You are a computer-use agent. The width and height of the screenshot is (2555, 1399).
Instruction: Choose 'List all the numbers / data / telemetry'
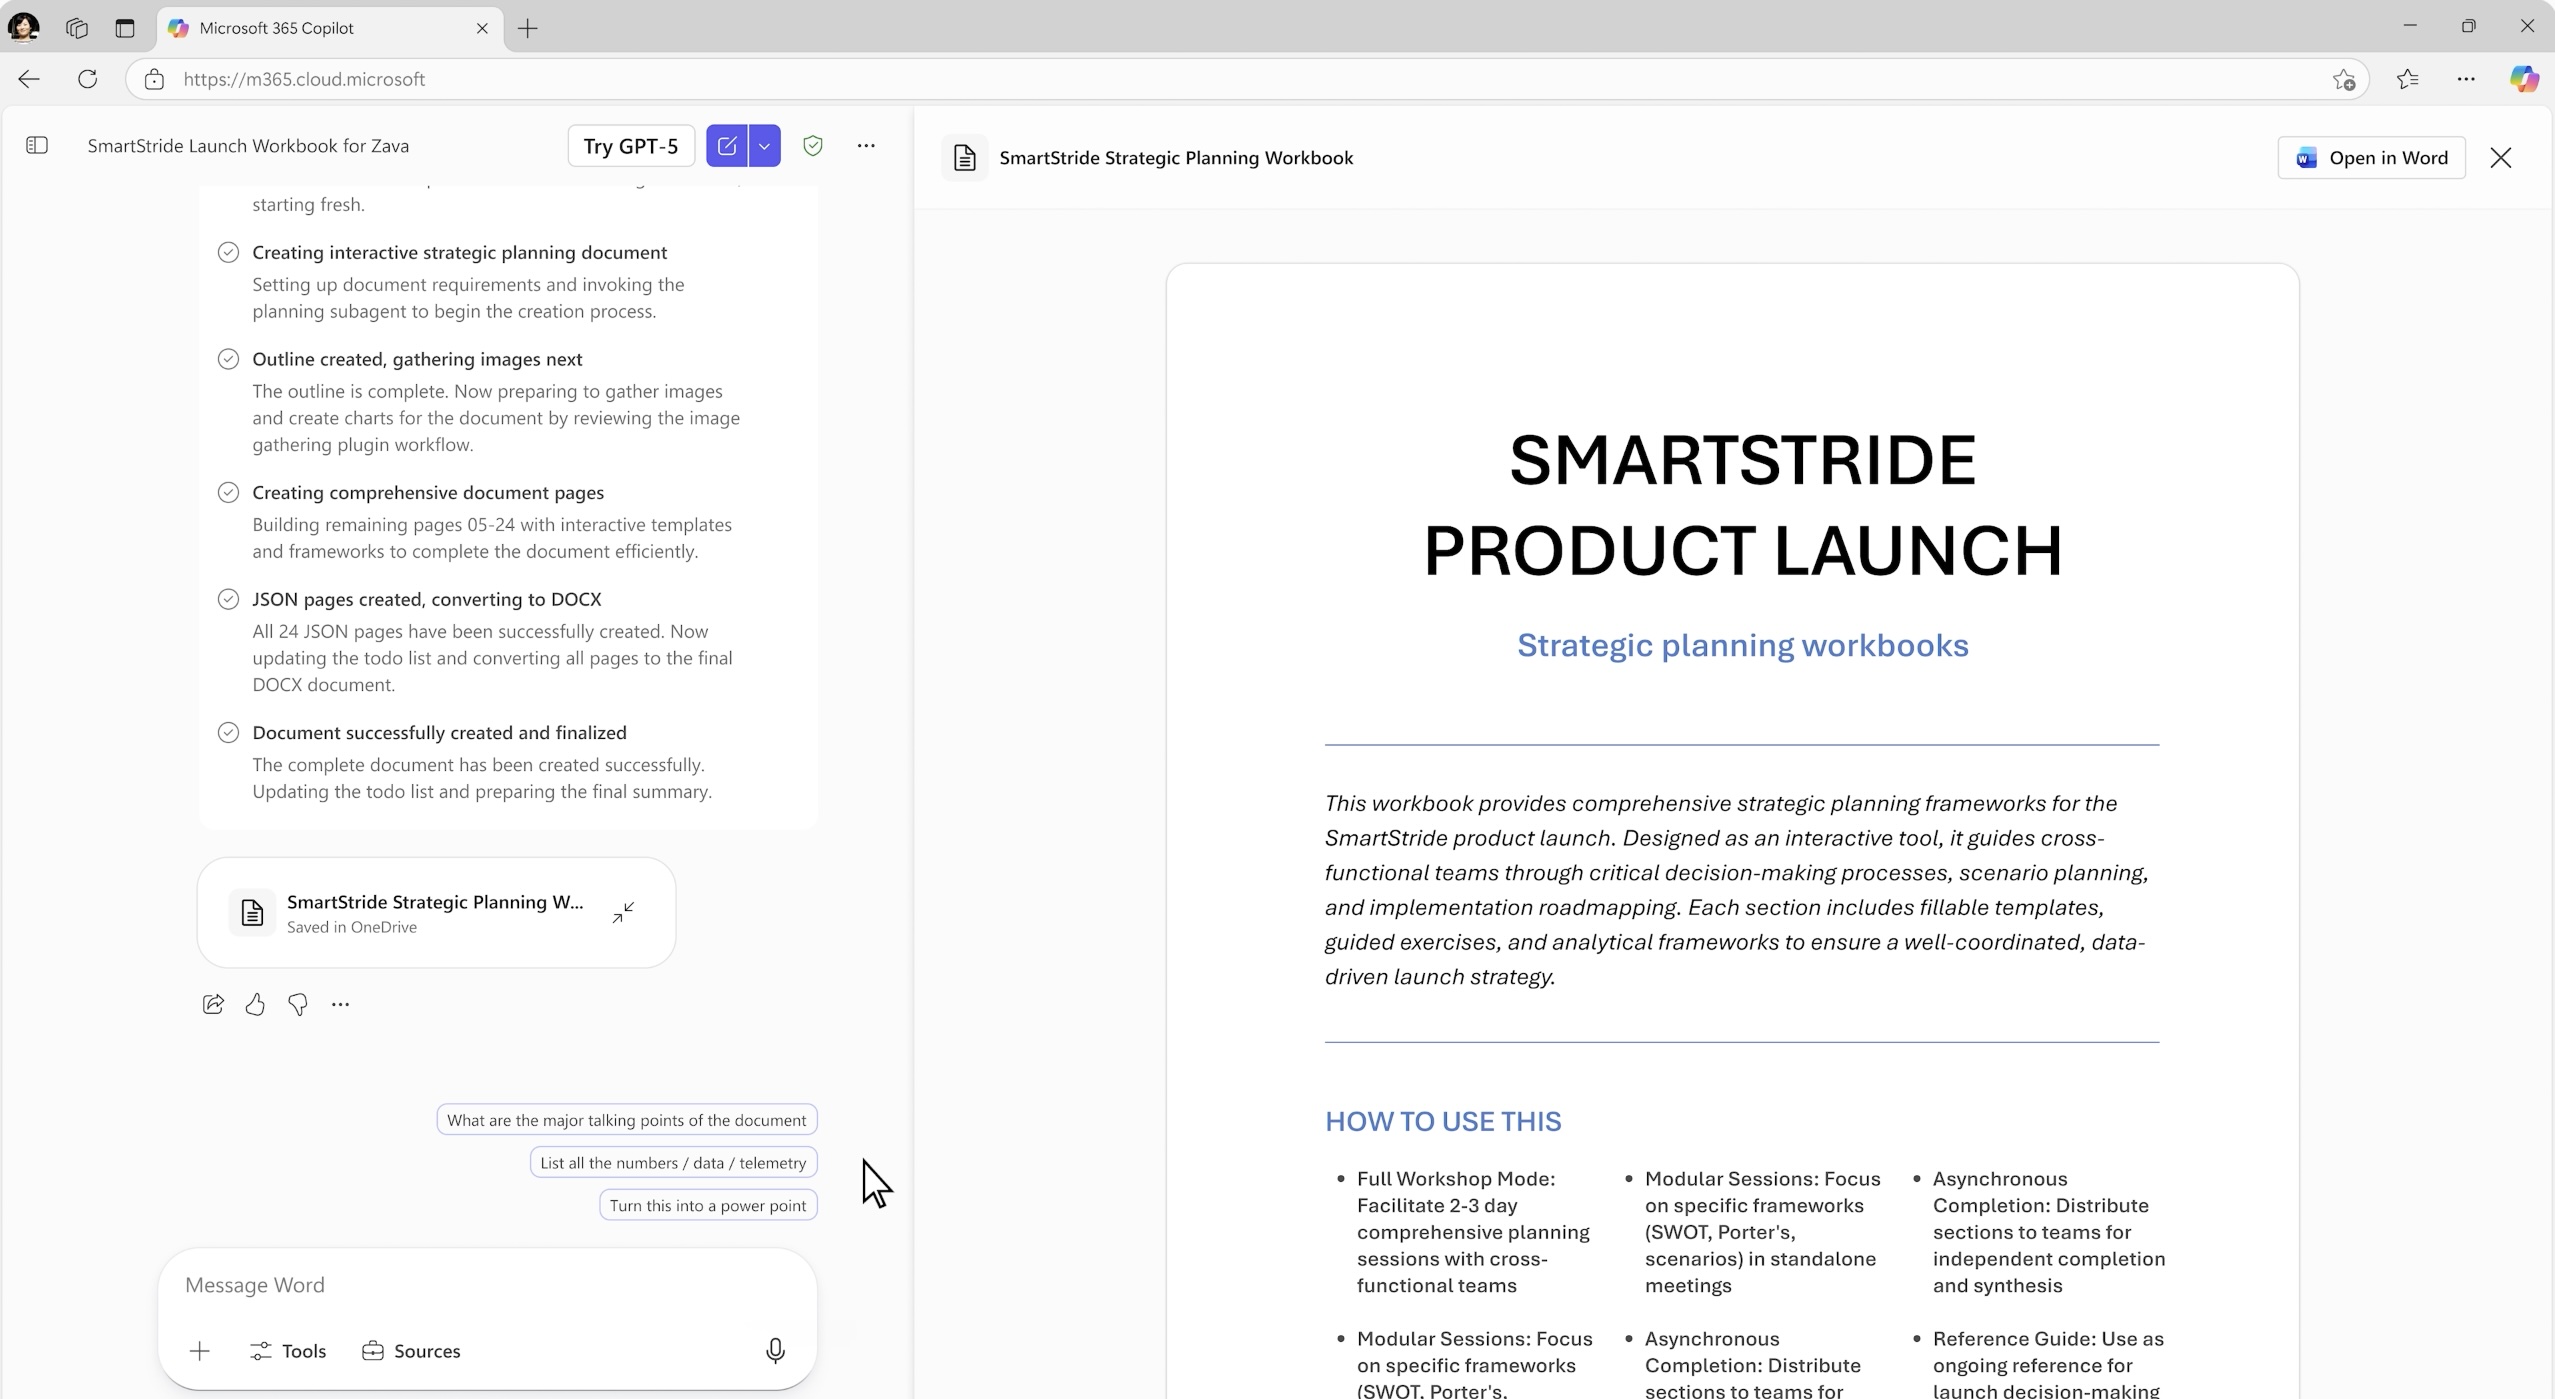click(673, 1162)
